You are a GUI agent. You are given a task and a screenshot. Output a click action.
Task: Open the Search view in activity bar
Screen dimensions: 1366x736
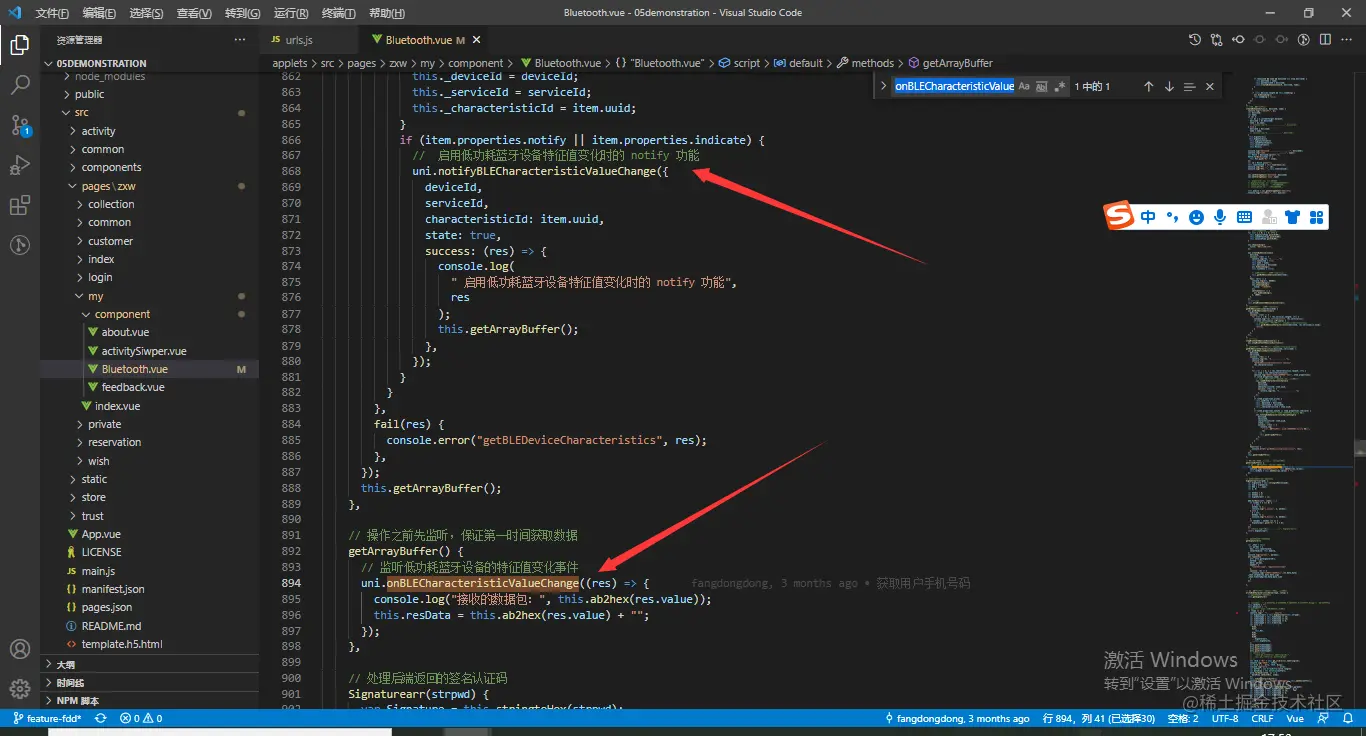coord(19,85)
